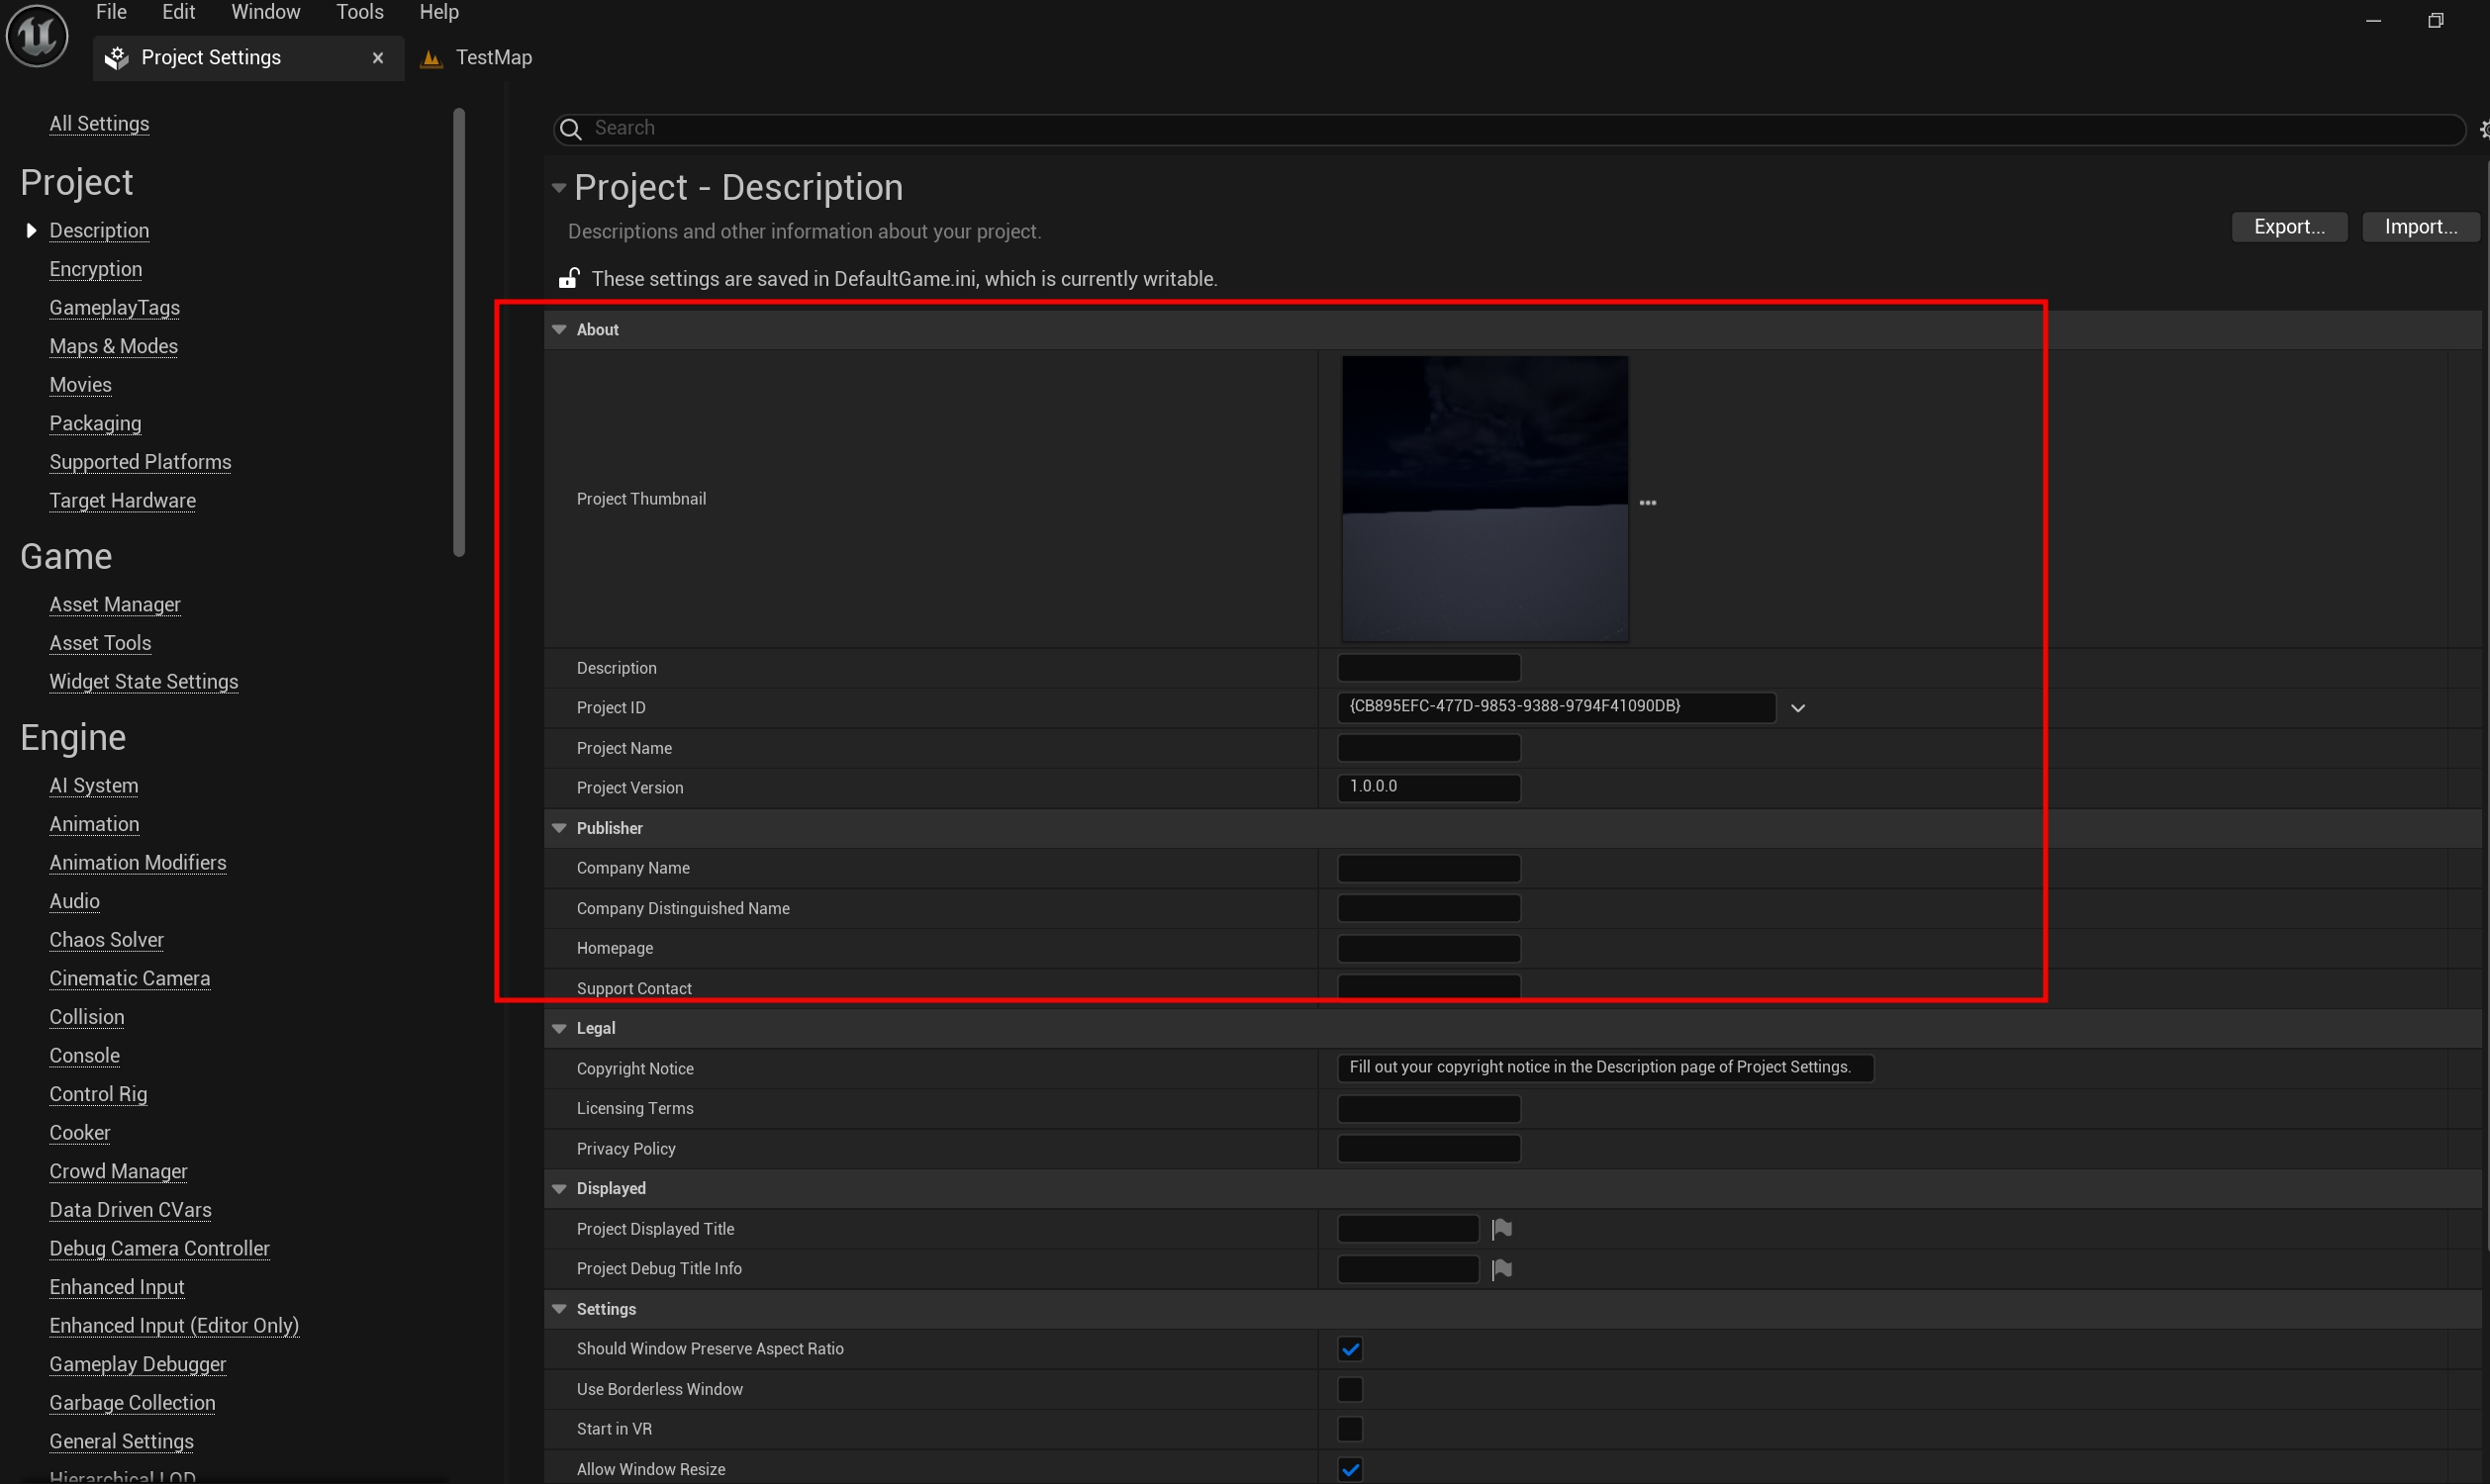Close the Project Settings tab
Viewport: 2490px width, 1484px height.
coord(378,58)
